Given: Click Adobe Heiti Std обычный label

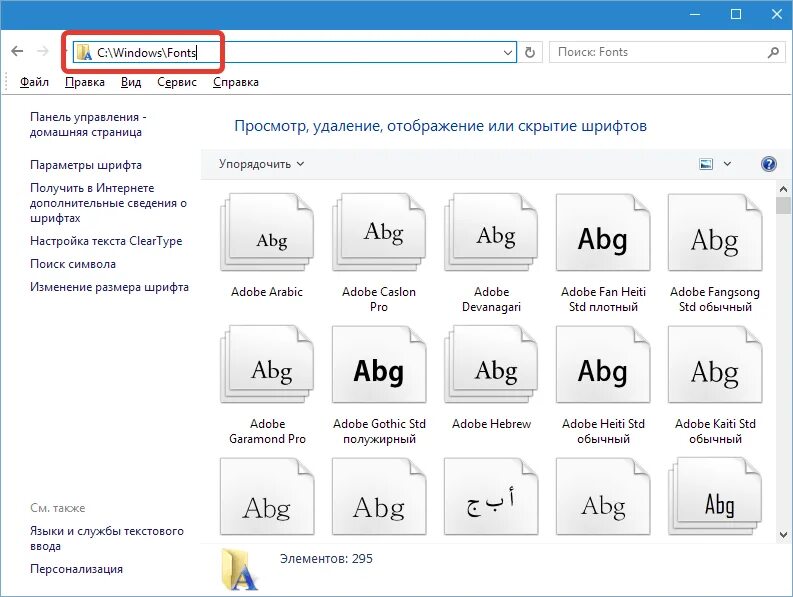Looking at the screenshot, I should coord(603,431).
